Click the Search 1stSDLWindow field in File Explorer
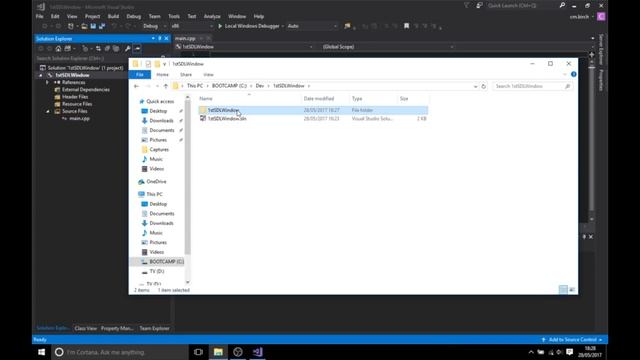Image resolution: width=640 pixels, height=360 pixels. [532, 86]
